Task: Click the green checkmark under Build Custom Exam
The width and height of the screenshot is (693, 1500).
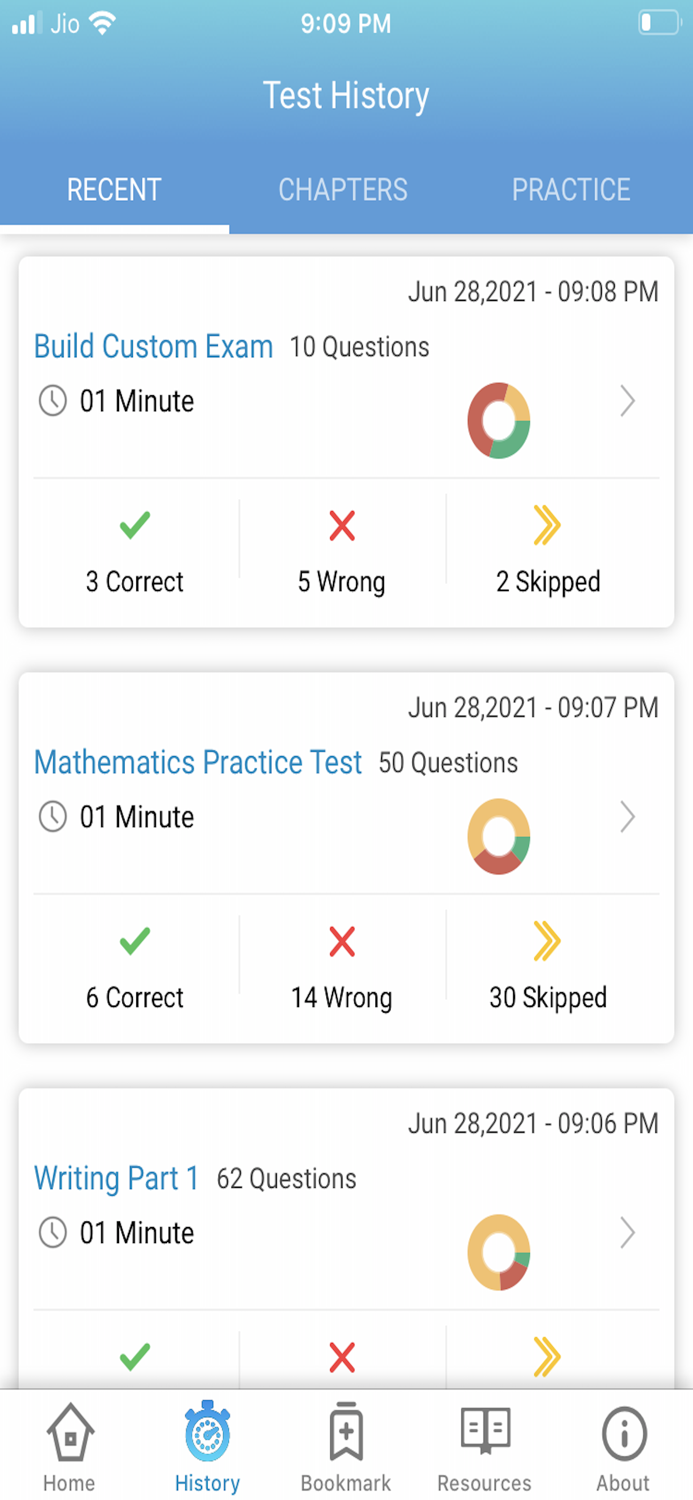Action: point(133,527)
